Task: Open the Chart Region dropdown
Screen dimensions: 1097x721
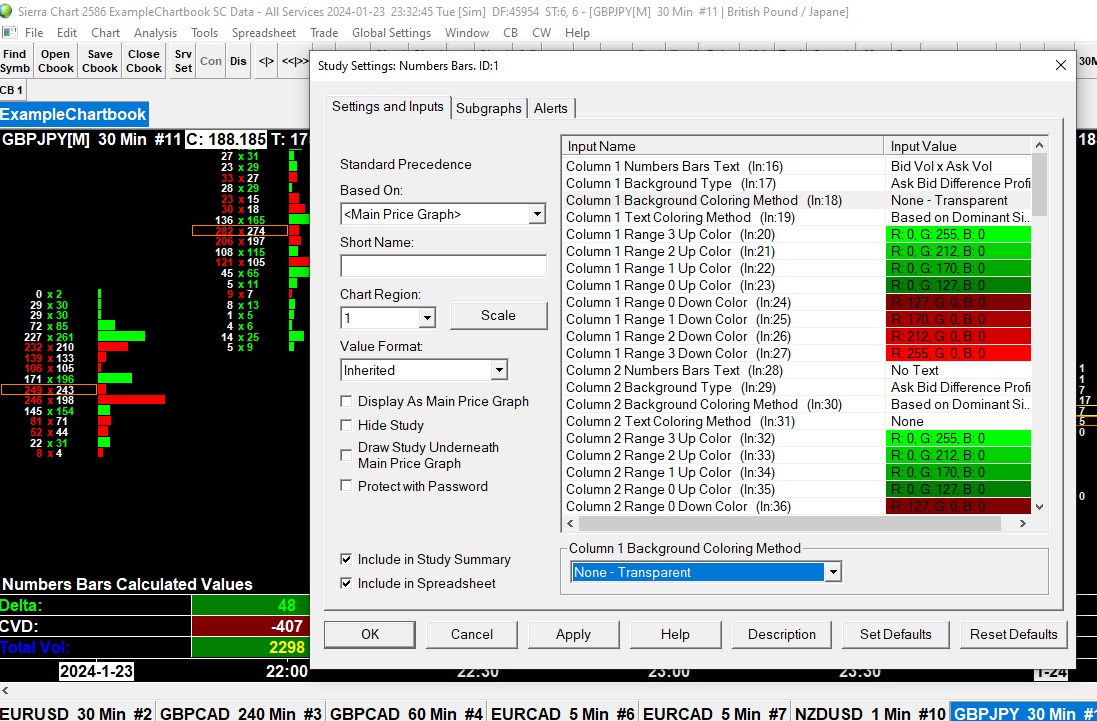Action: (x=427, y=318)
